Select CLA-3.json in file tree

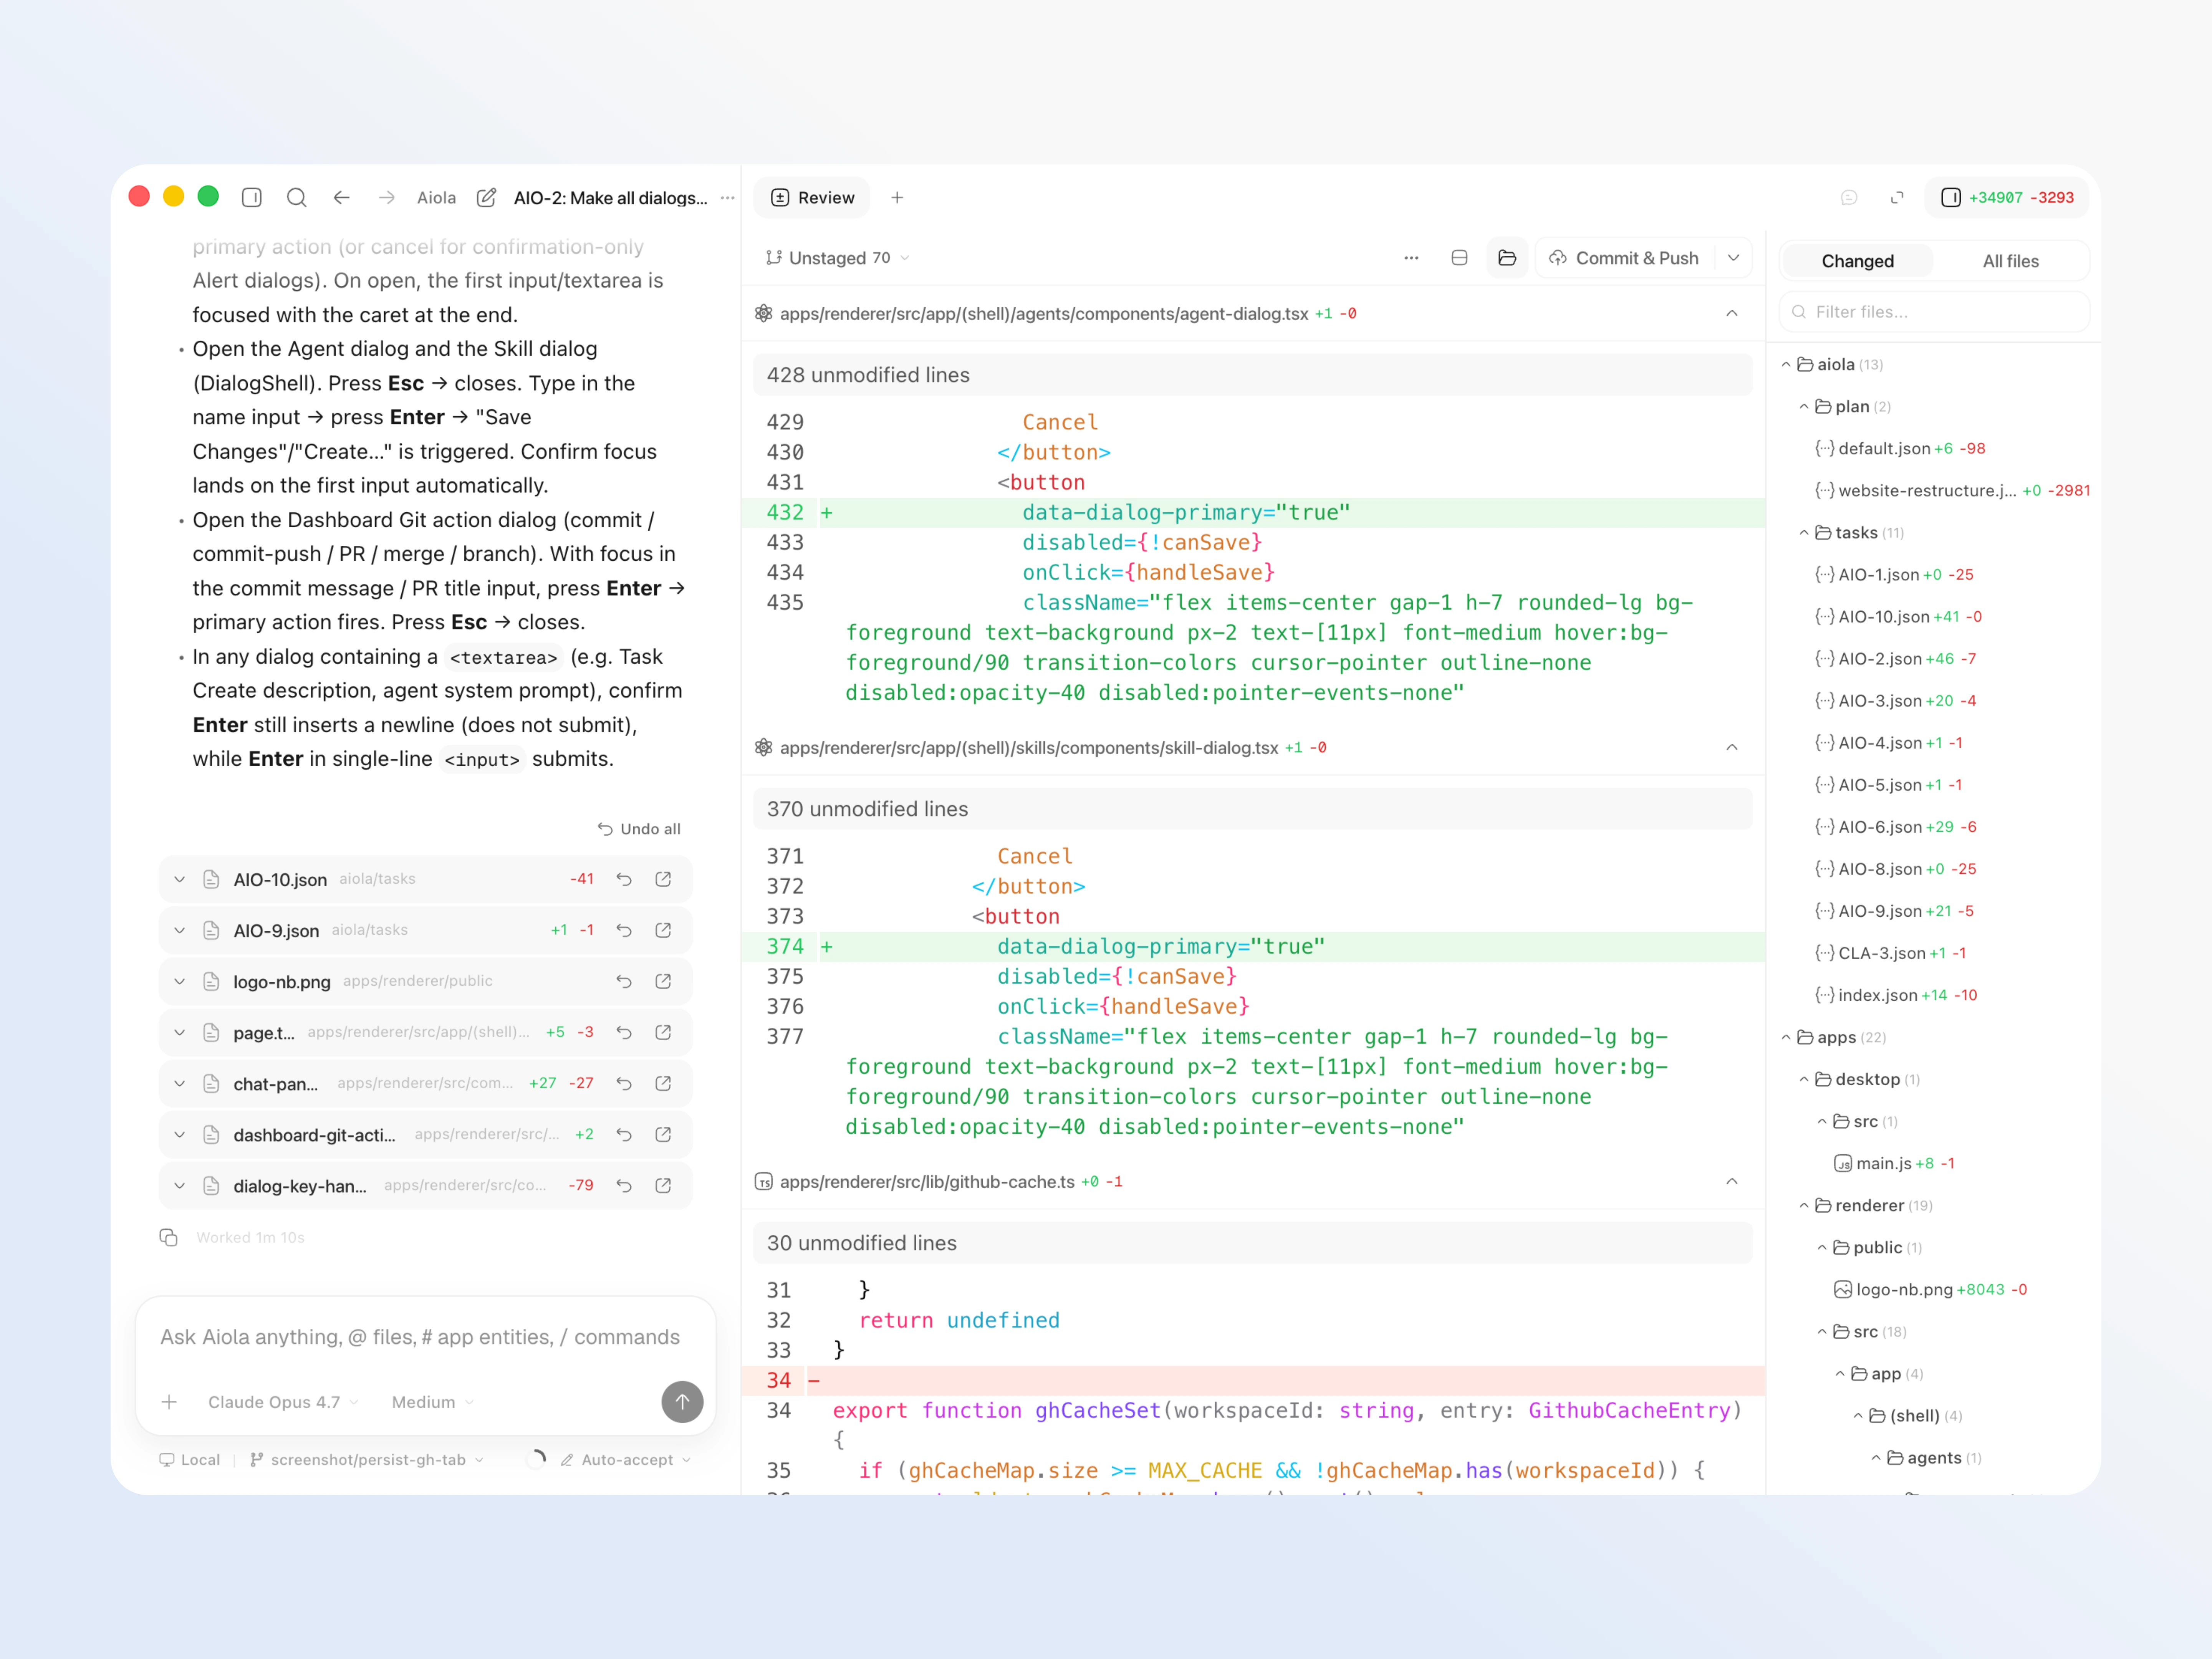tap(1890, 954)
